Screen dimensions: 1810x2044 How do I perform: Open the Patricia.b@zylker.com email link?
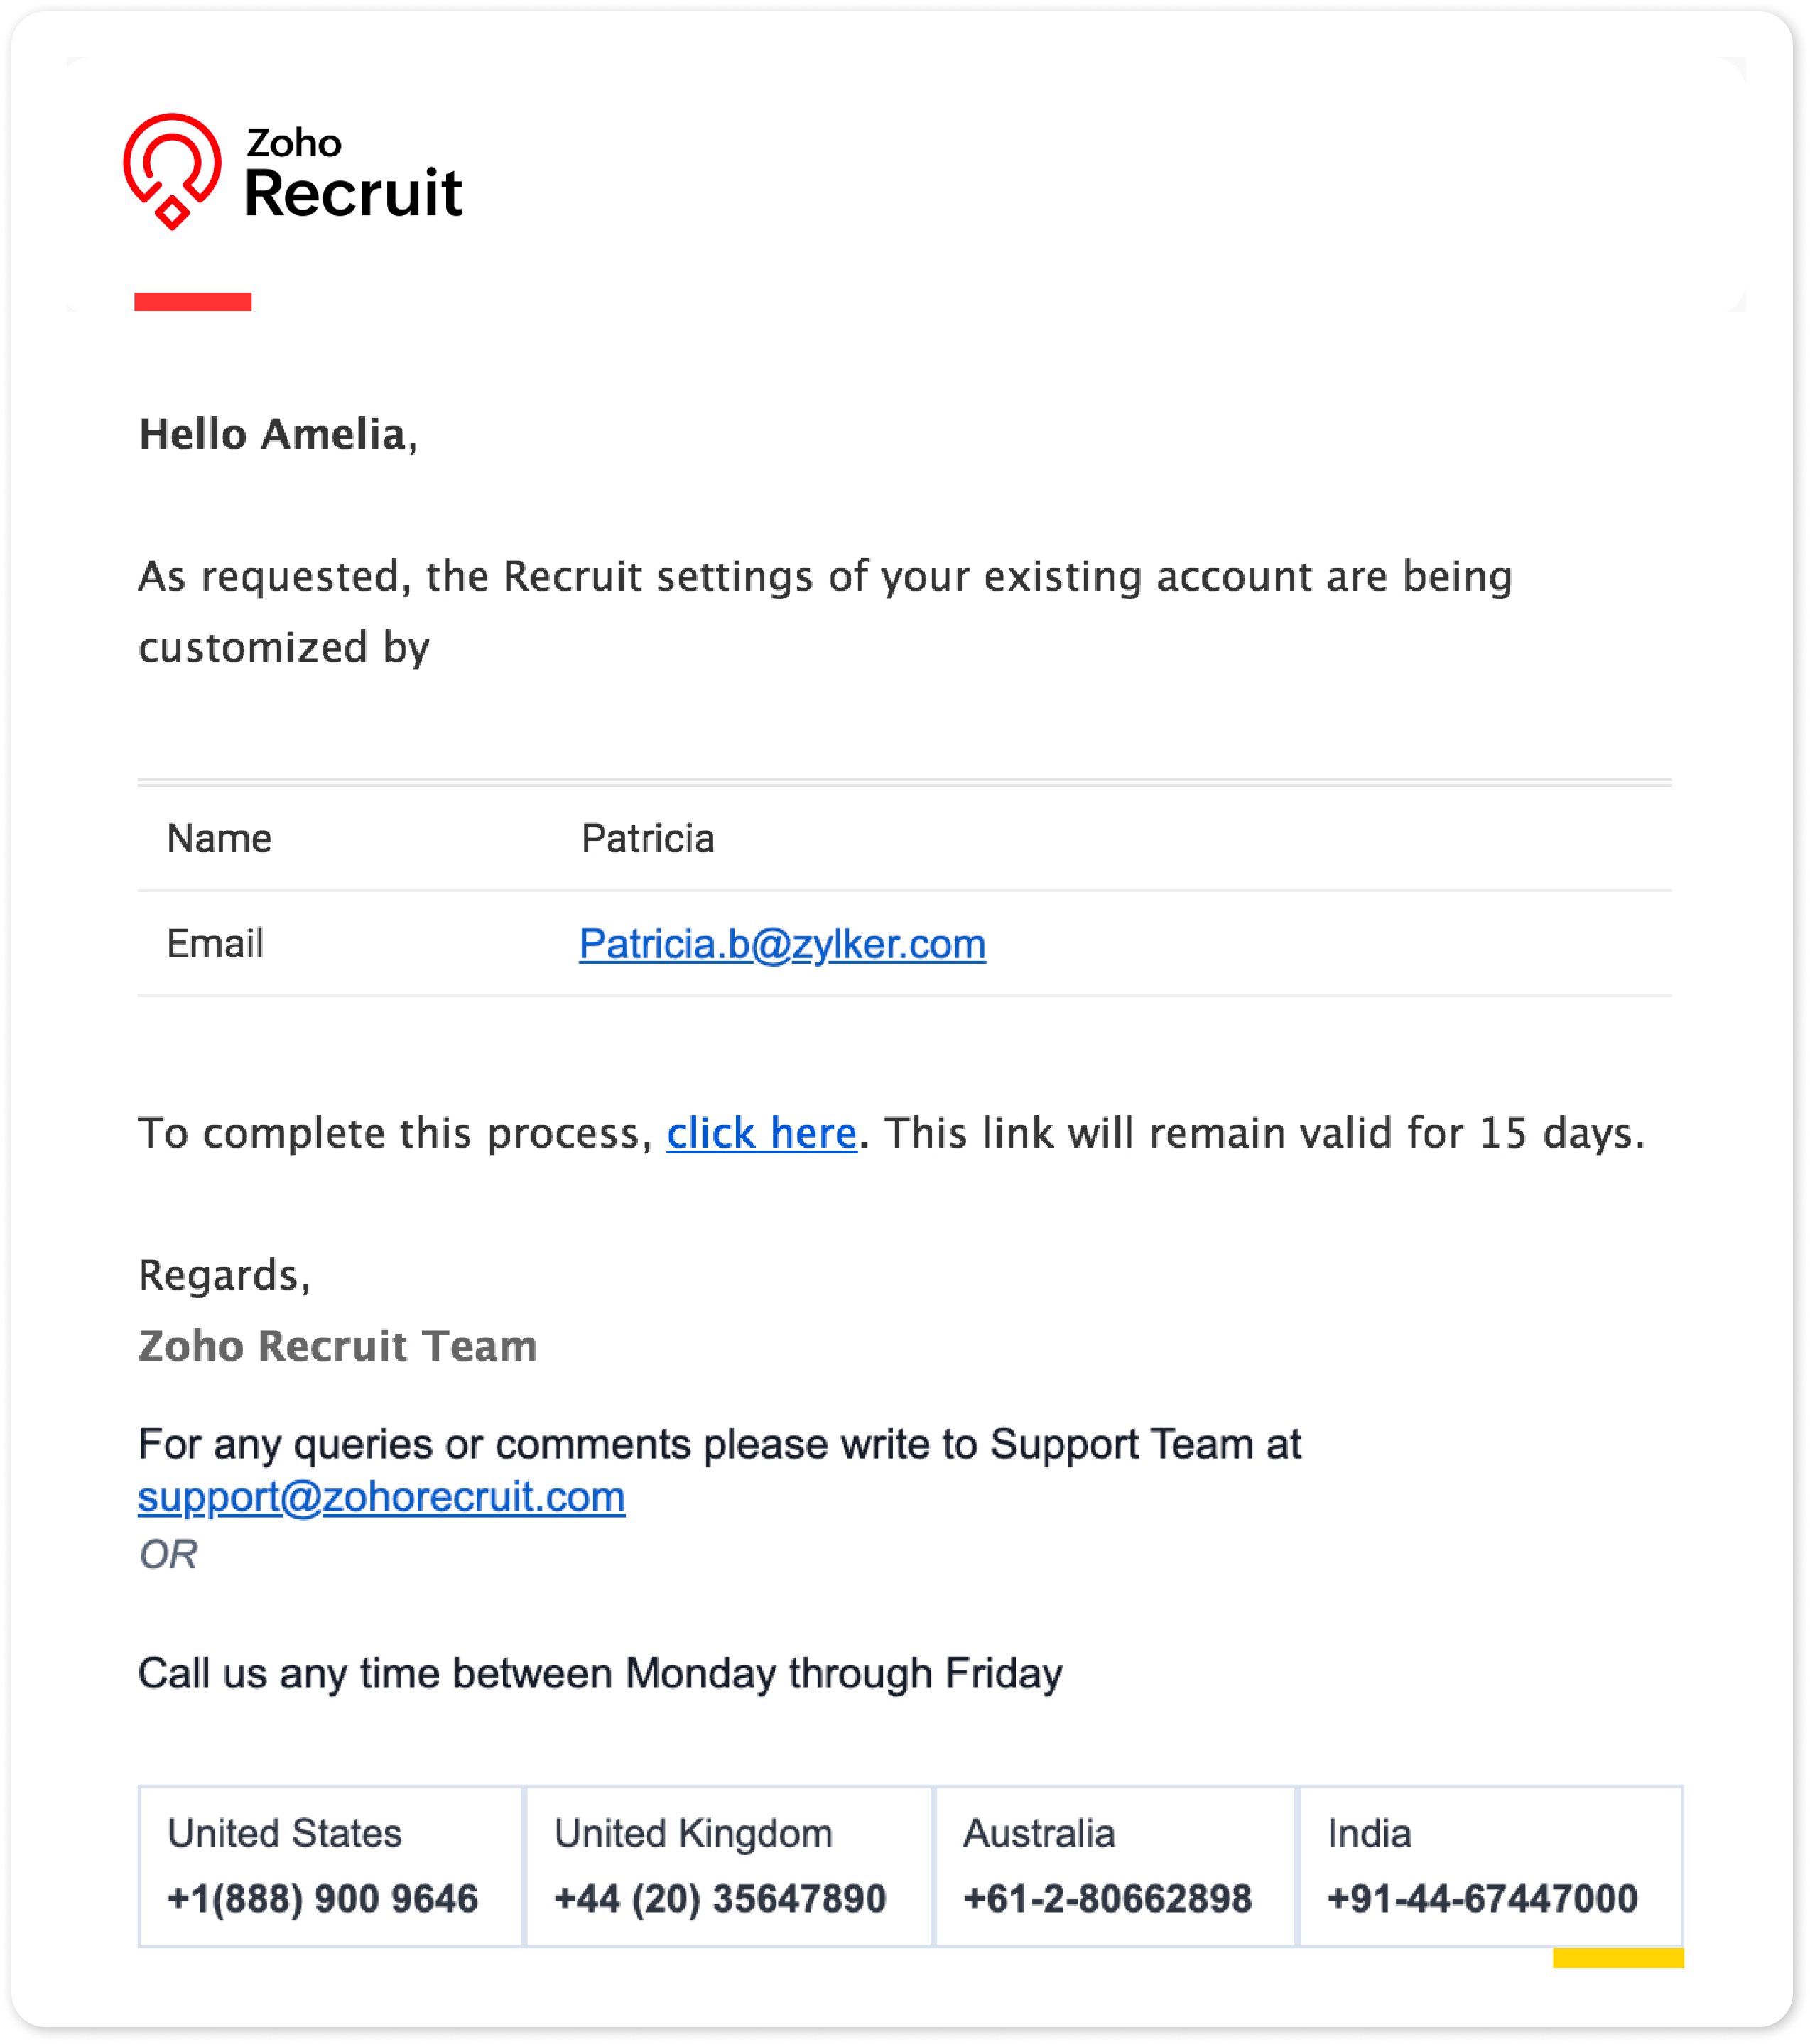[782, 944]
